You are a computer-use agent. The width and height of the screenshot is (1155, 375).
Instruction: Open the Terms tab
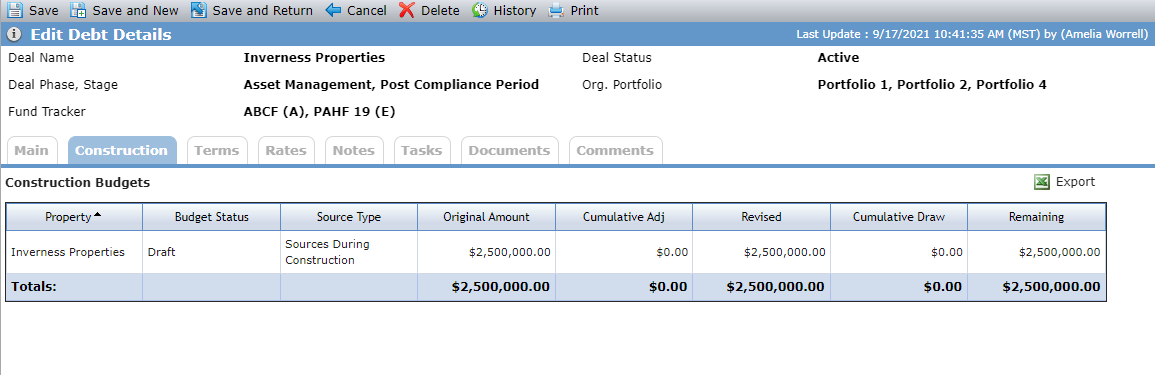tap(217, 150)
